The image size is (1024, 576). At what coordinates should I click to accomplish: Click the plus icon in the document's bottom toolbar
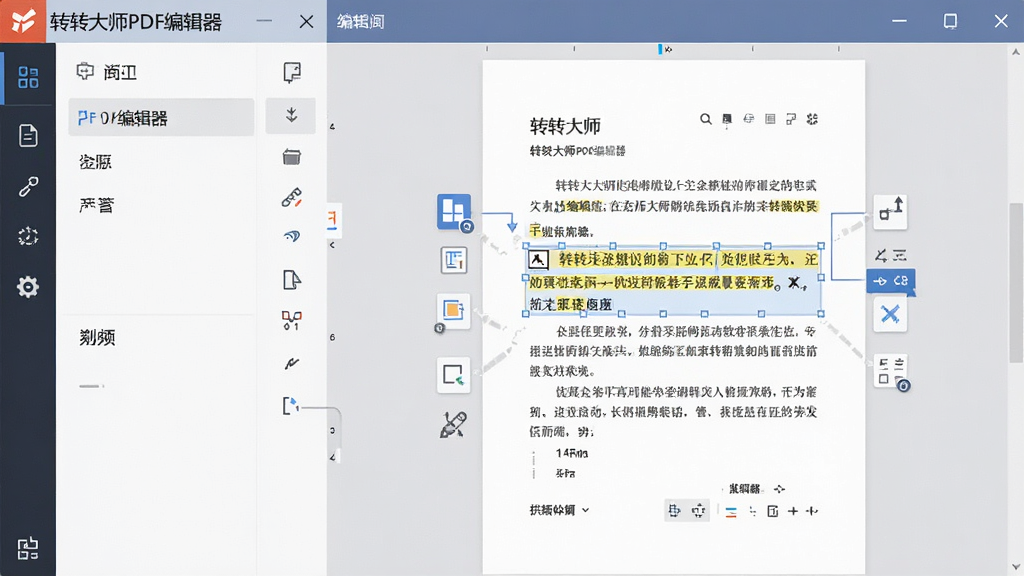coord(793,511)
